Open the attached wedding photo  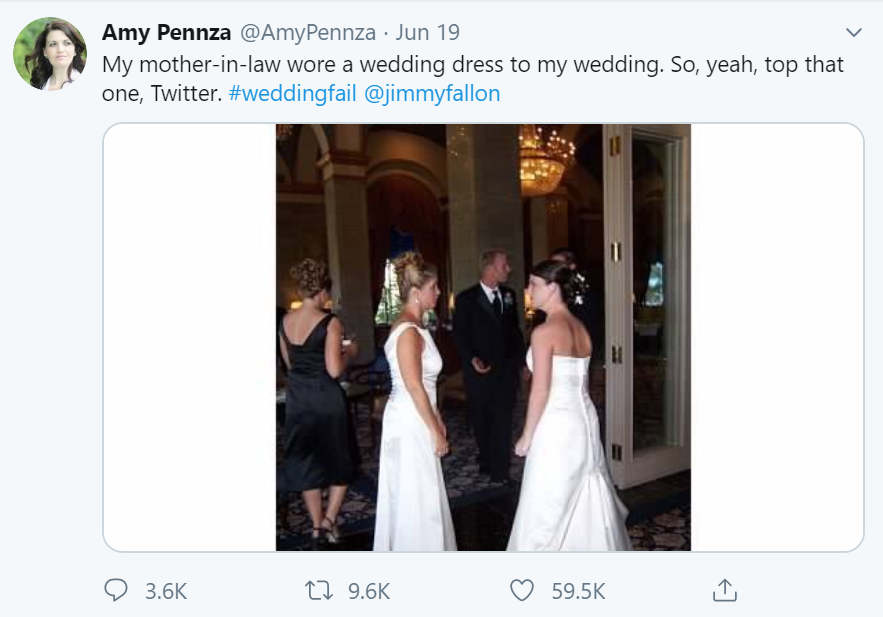pyautogui.click(x=483, y=337)
